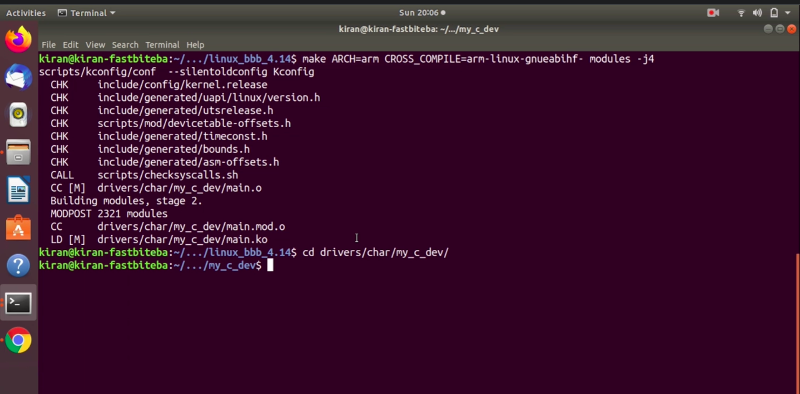
Task: Open Activities overview
Action: click(26, 13)
